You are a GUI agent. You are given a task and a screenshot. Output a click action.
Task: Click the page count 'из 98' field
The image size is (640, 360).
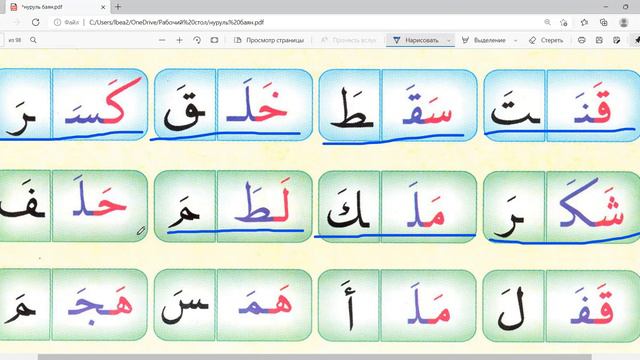point(15,40)
